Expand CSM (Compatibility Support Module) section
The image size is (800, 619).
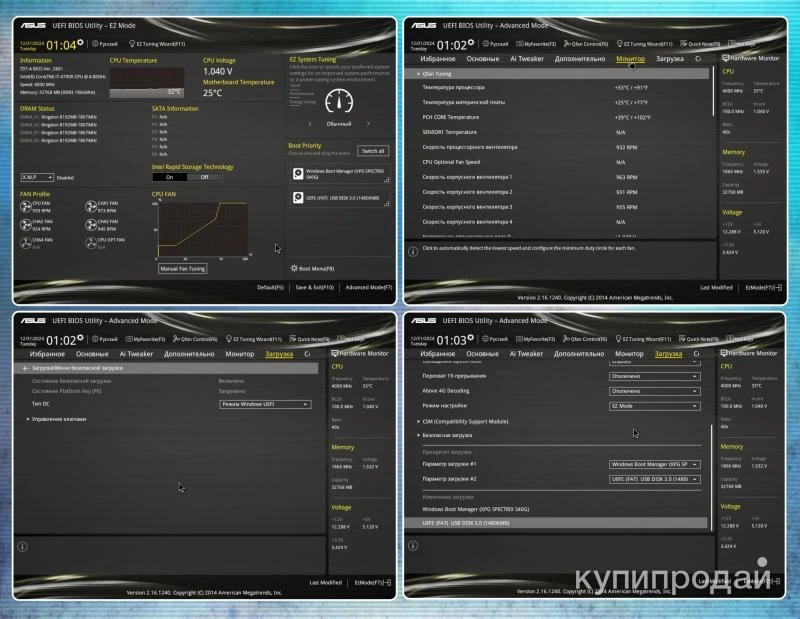466,421
